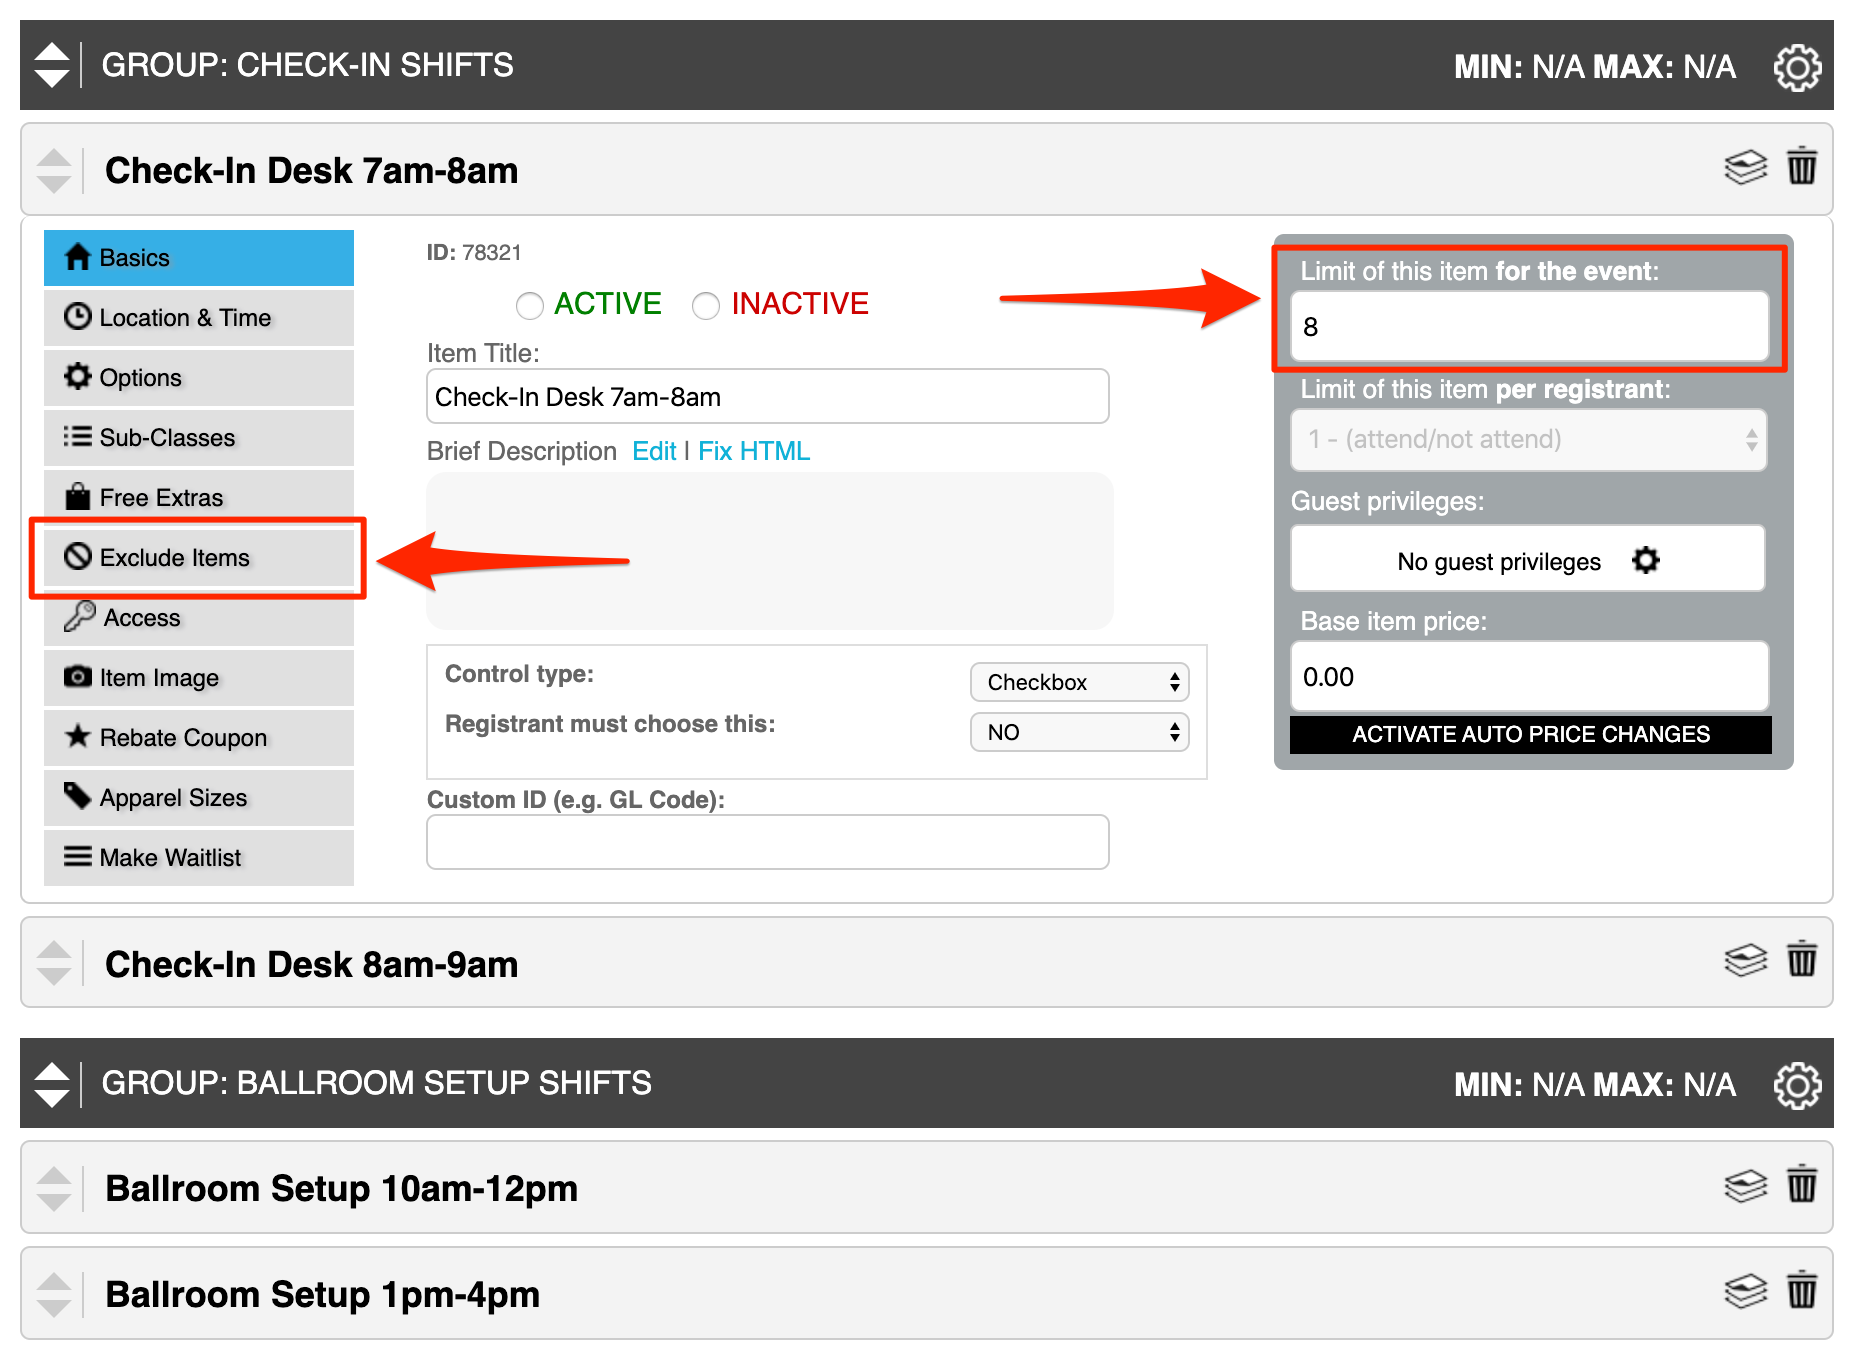1854x1366 pixels.
Task: Click the Brief Description text area
Action: [x=770, y=551]
